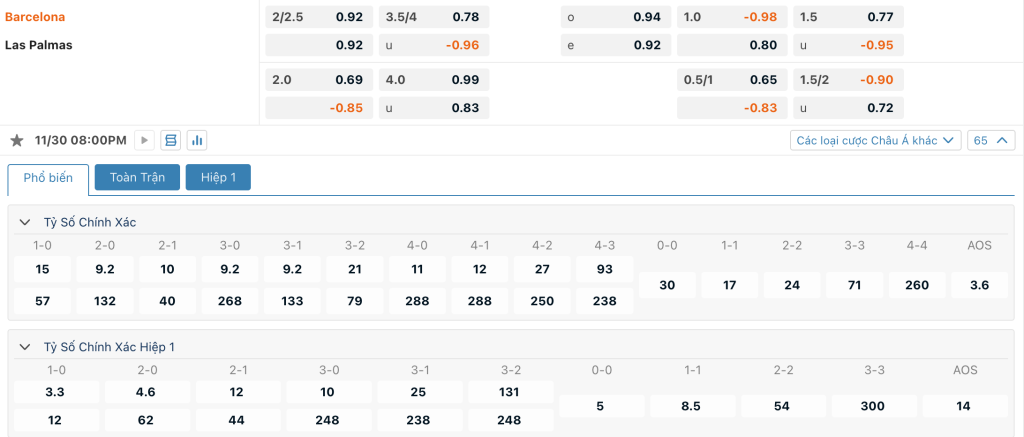
Task: Collapse Tỷ Số Chính Xác Hiệp 1 section
Action: tap(26, 346)
